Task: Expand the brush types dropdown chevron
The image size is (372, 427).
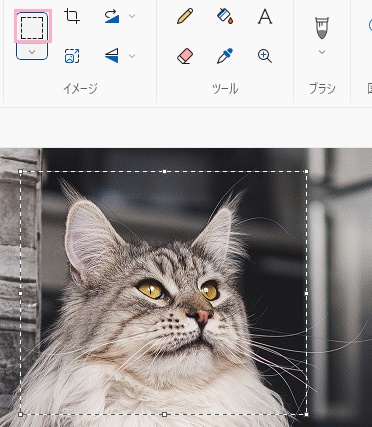Action: [322, 52]
